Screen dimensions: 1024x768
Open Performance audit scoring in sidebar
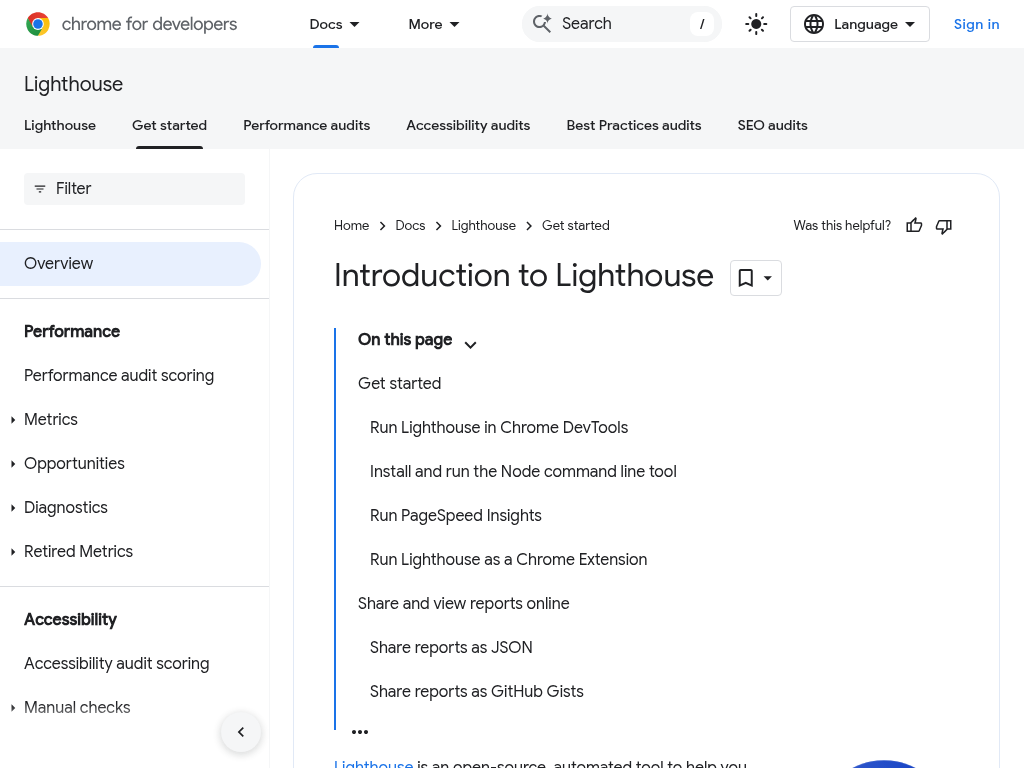(119, 376)
